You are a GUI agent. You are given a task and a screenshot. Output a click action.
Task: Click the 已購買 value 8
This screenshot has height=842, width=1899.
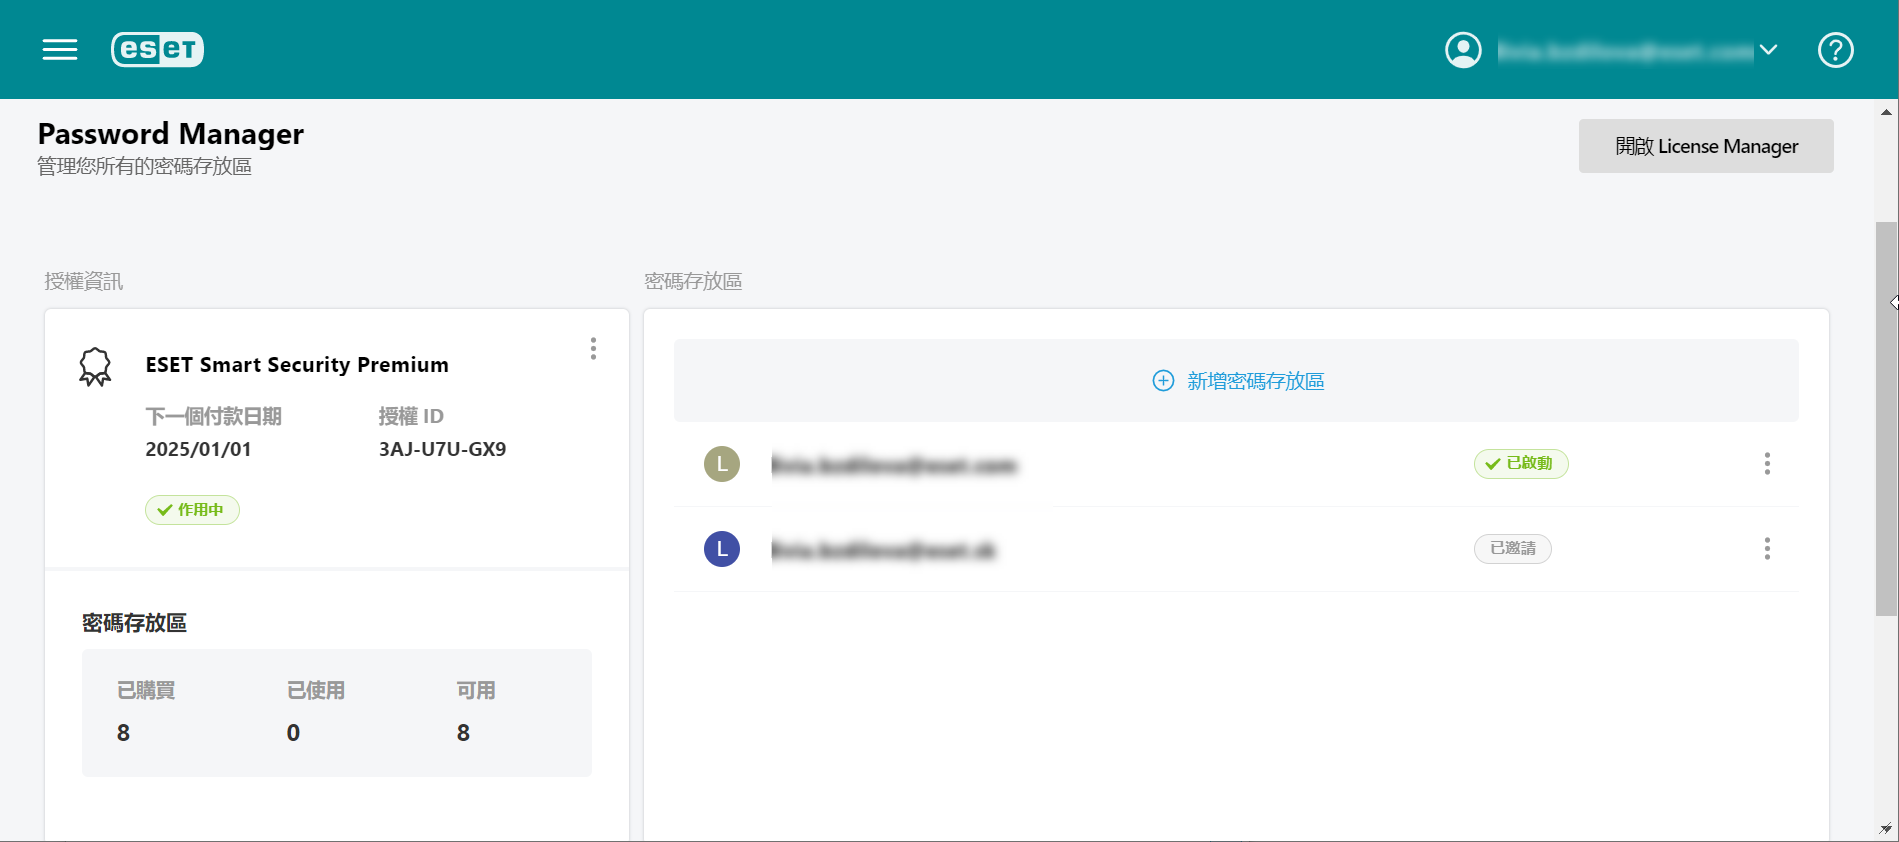pos(123,733)
